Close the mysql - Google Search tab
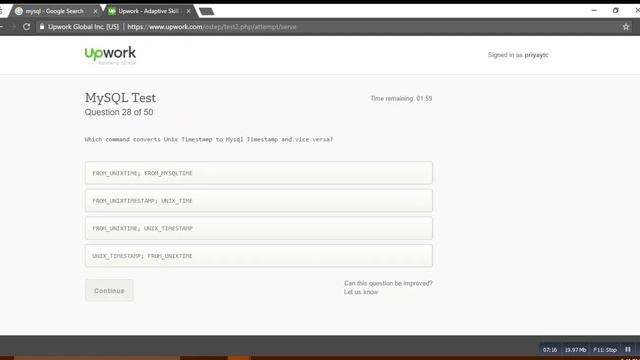 coord(95,11)
